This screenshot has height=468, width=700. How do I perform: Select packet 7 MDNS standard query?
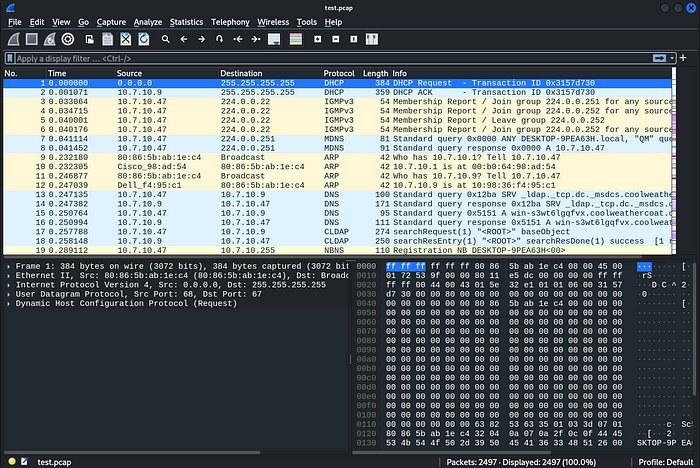(337, 139)
